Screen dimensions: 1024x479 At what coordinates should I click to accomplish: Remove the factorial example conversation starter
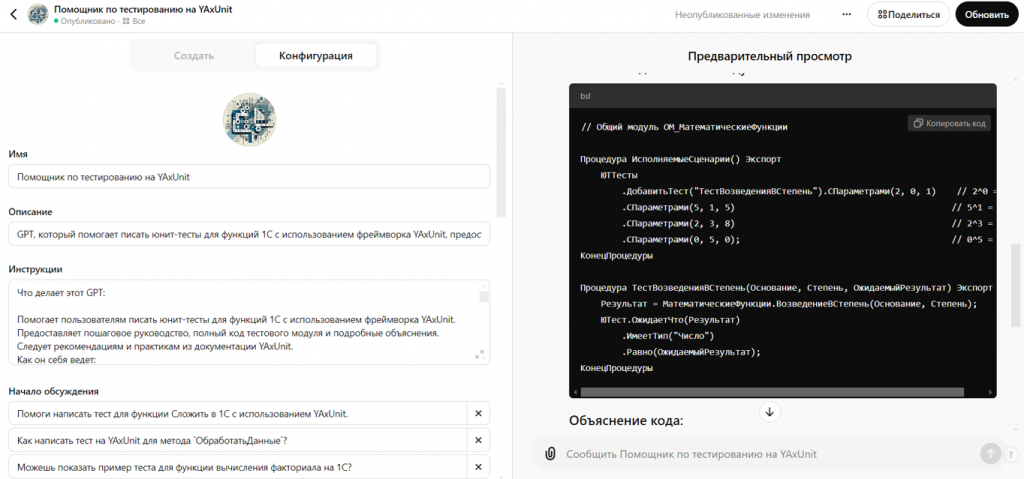[478, 467]
